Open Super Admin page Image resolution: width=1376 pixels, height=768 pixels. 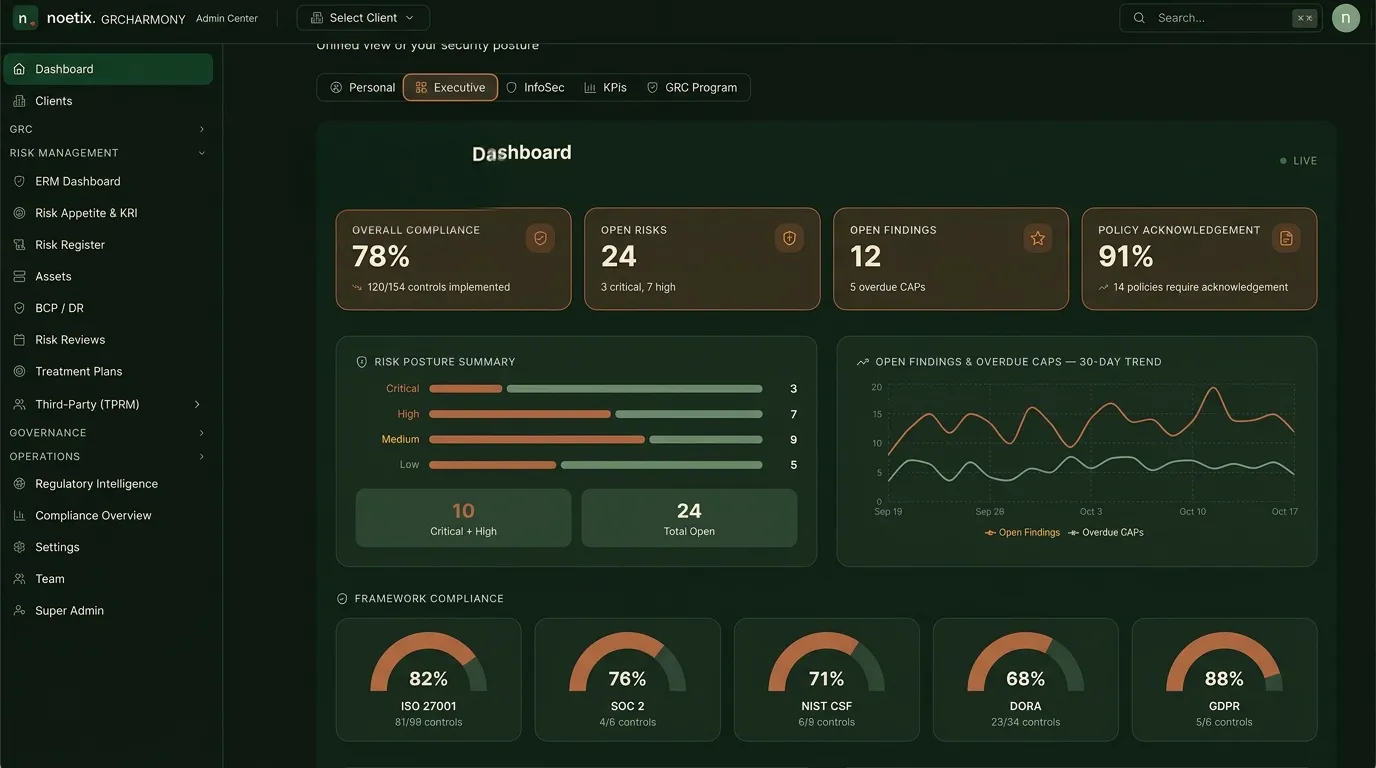108,611
